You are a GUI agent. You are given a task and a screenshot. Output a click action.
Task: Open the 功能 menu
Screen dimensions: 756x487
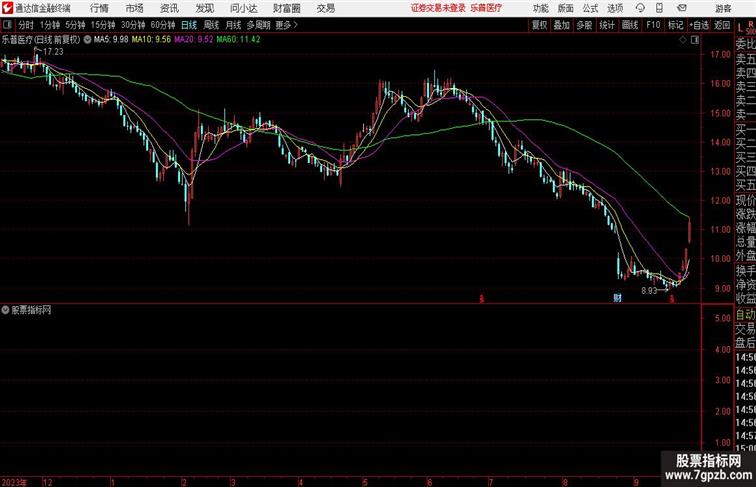tap(541, 8)
